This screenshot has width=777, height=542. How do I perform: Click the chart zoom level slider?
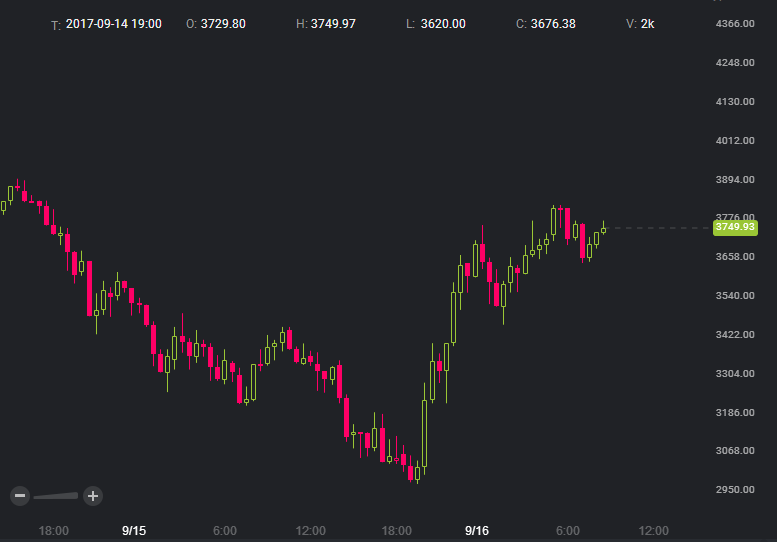pyautogui.click(x=56, y=495)
